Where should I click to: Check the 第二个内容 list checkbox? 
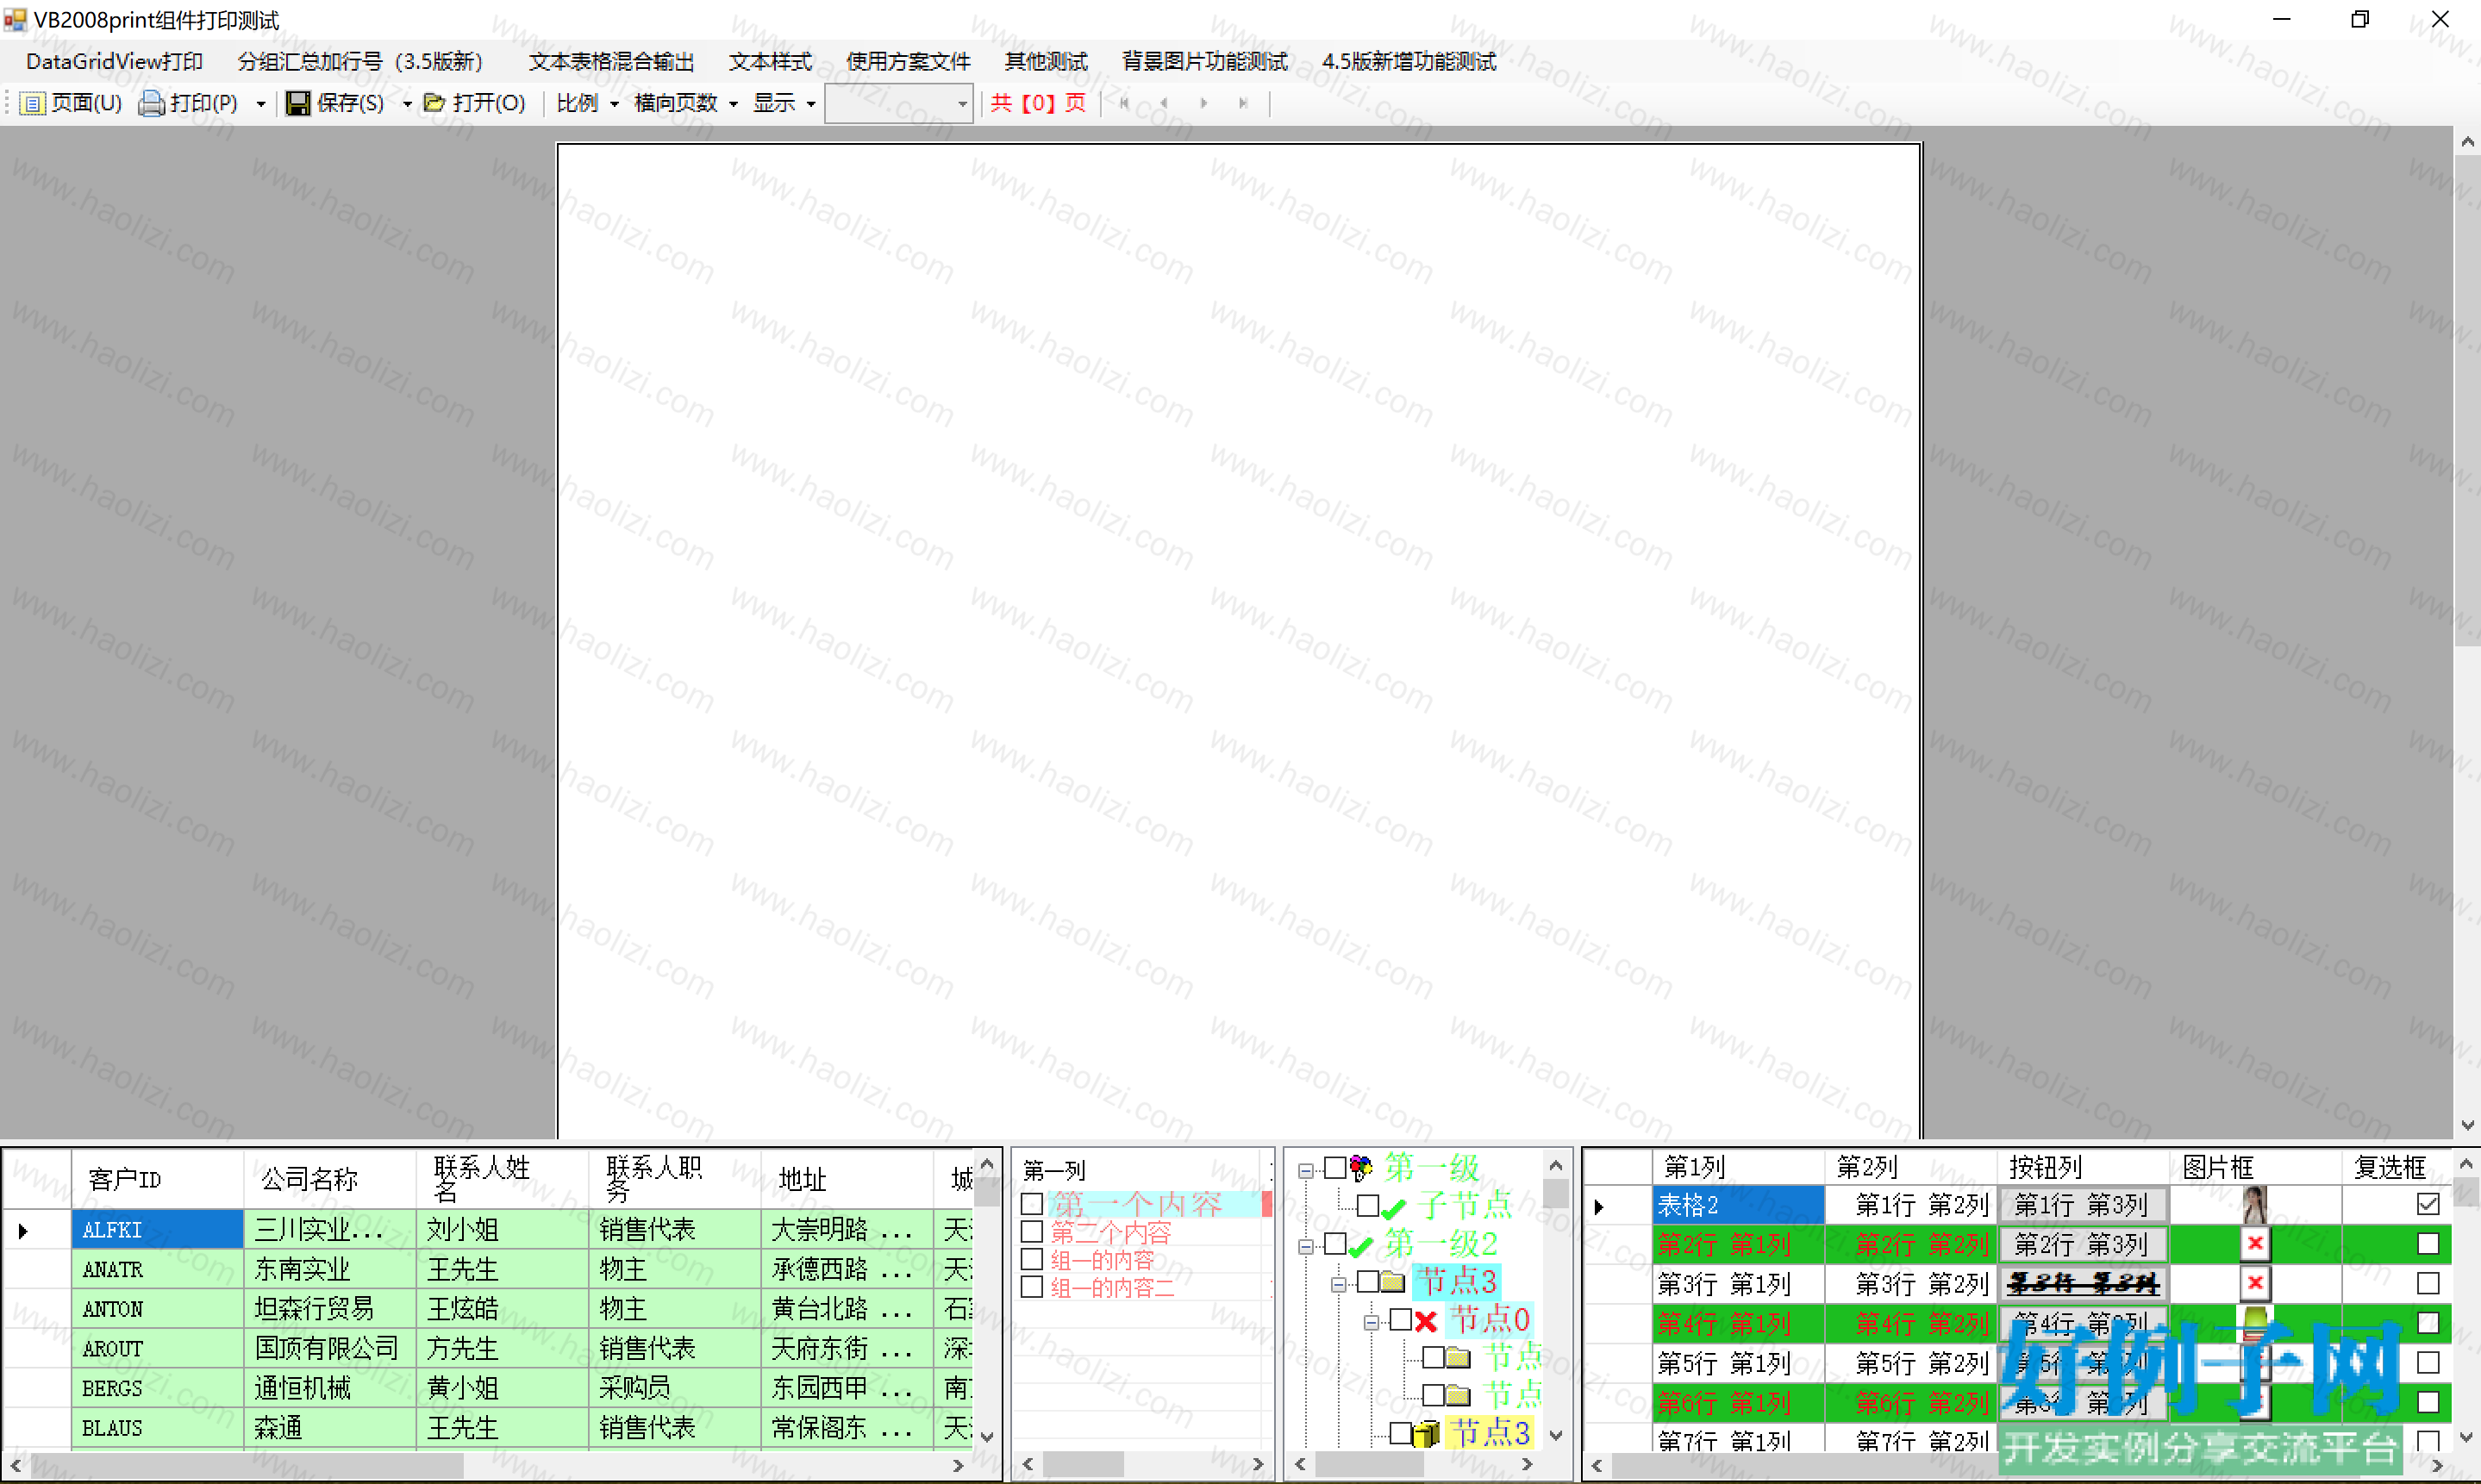point(1032,1232)
